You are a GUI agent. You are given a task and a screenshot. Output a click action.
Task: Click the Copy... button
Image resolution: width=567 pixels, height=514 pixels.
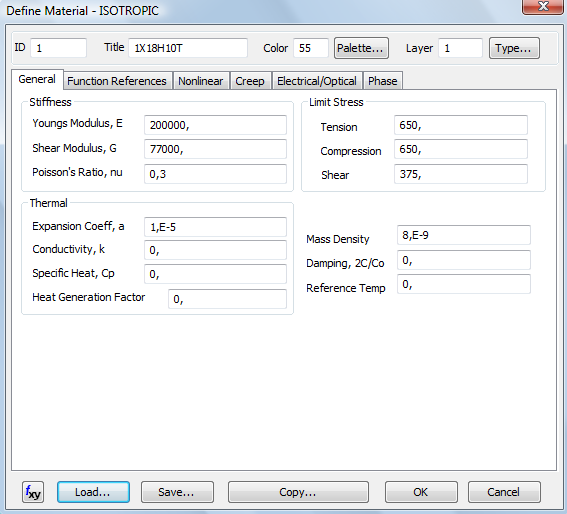pyautogui.click(x=298, y=492)
